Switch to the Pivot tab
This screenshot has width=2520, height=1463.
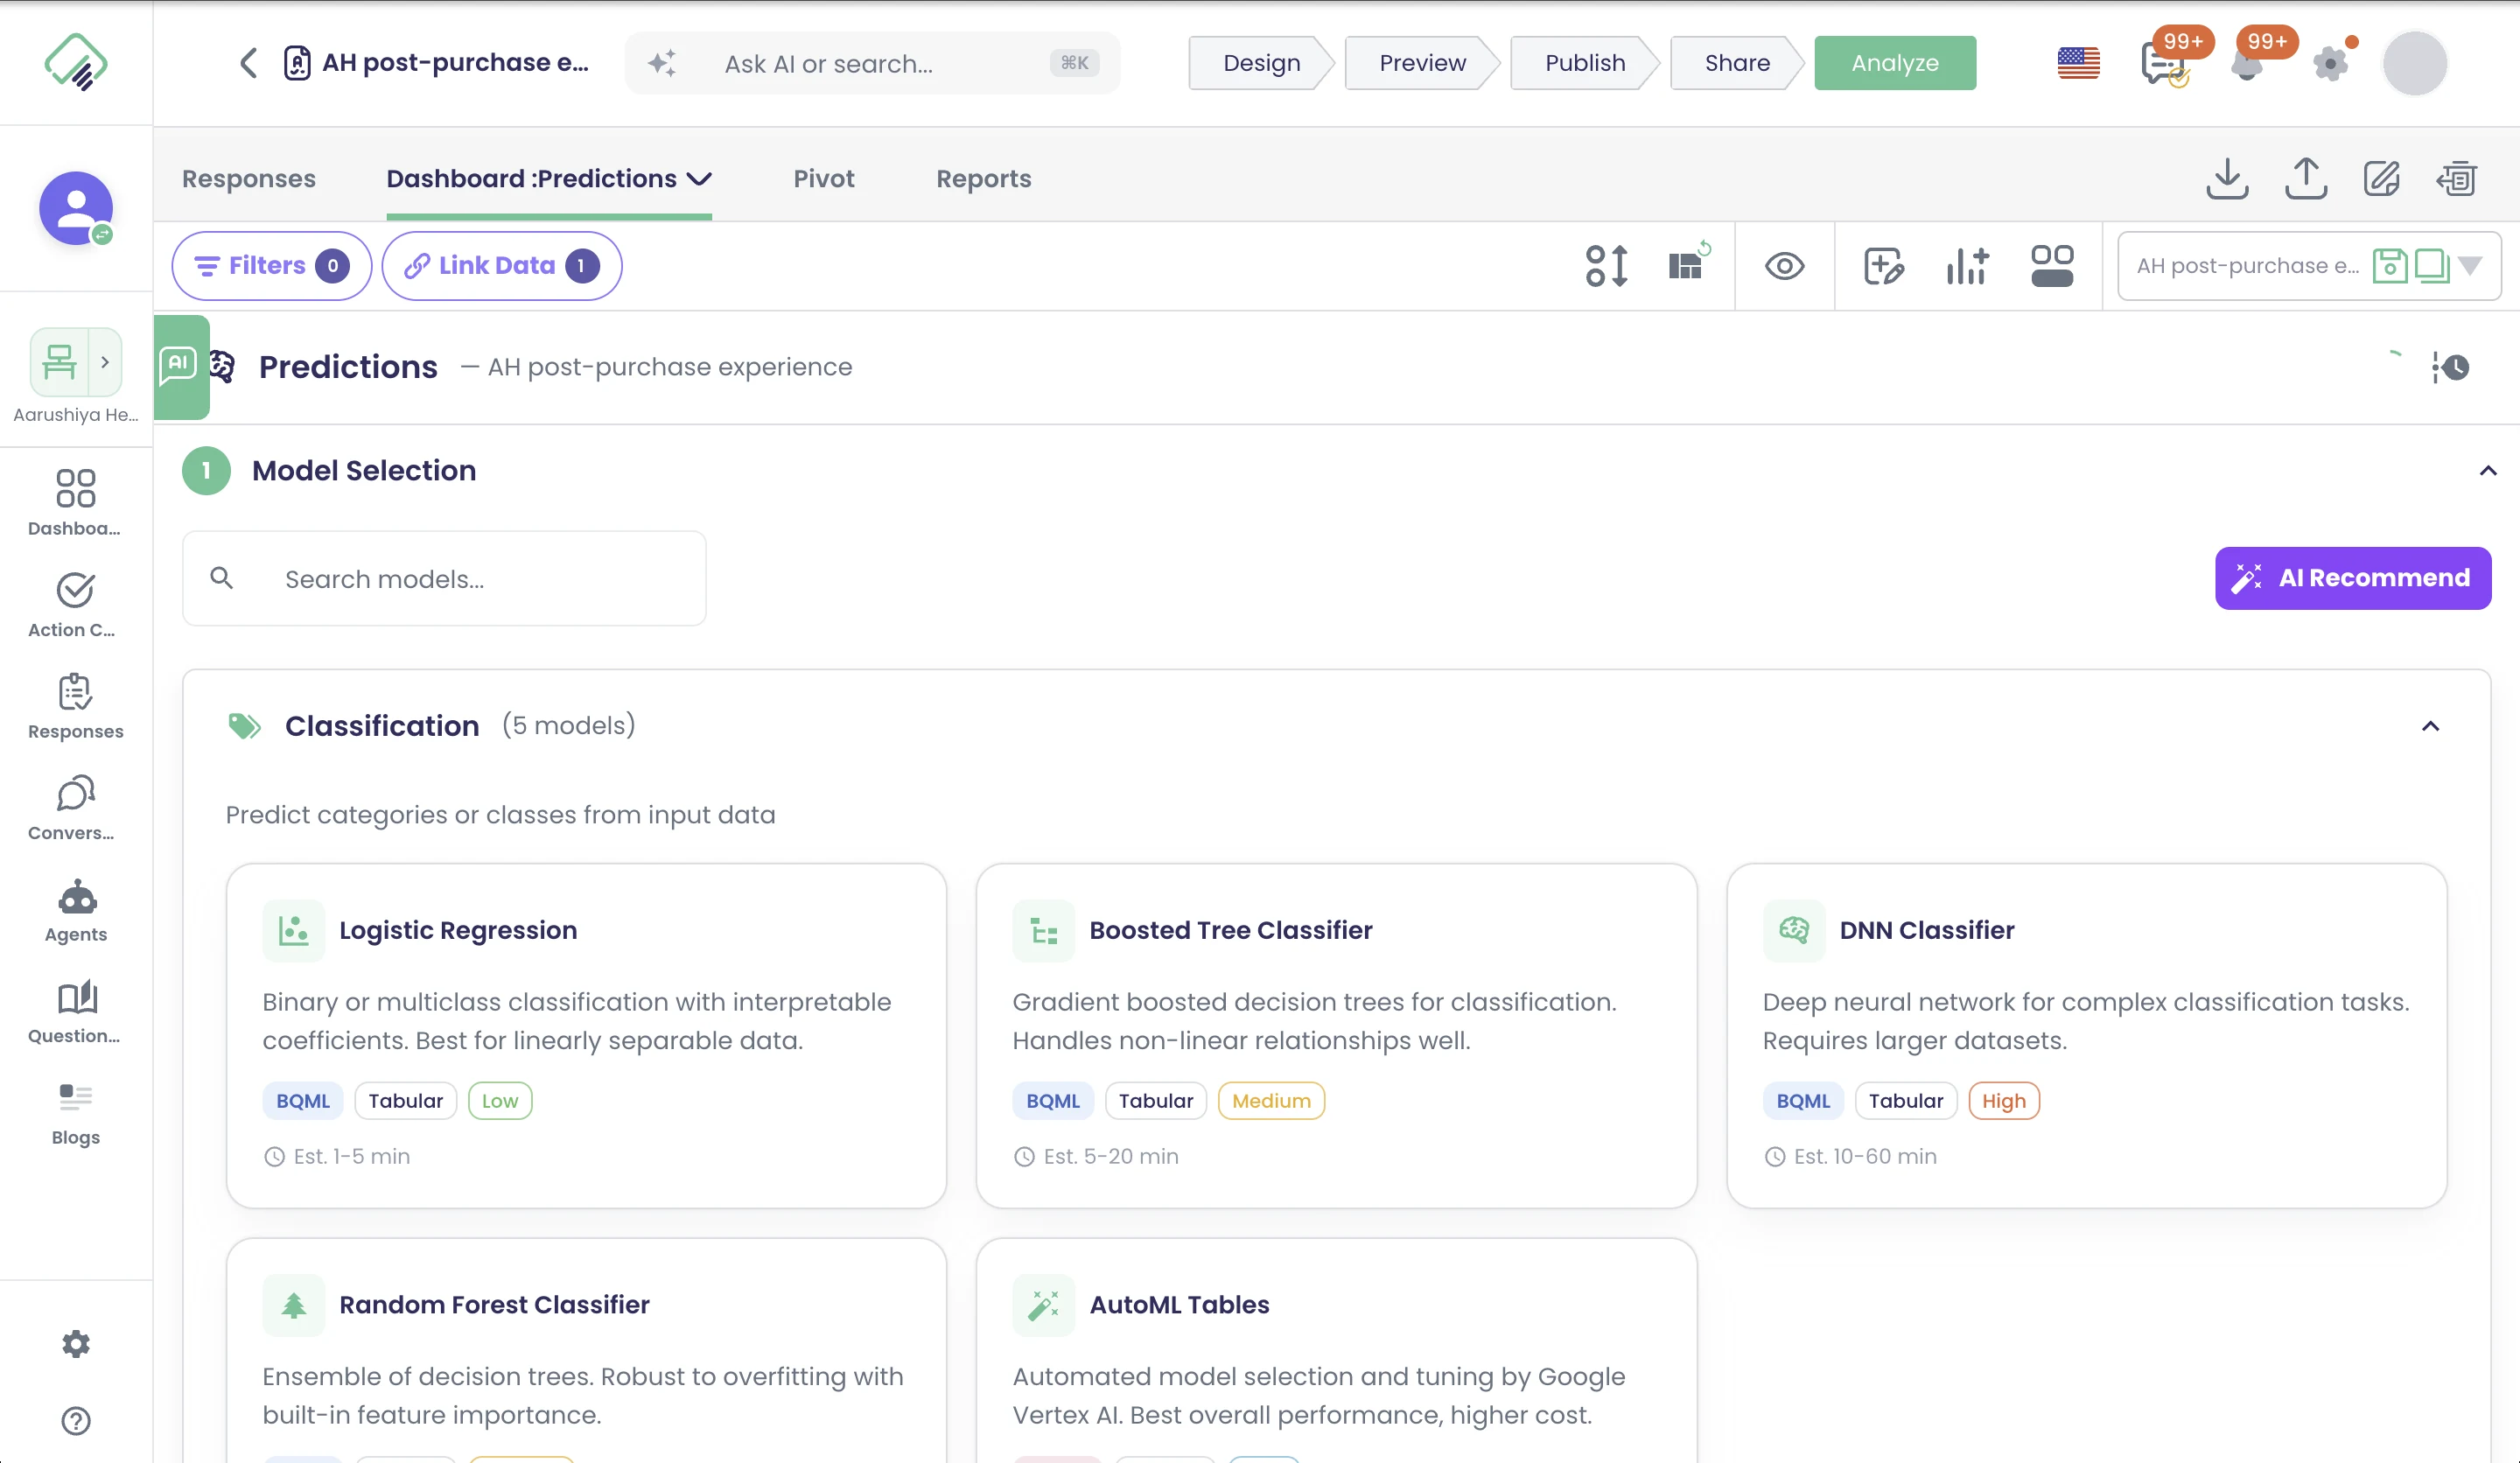[824, 179]
